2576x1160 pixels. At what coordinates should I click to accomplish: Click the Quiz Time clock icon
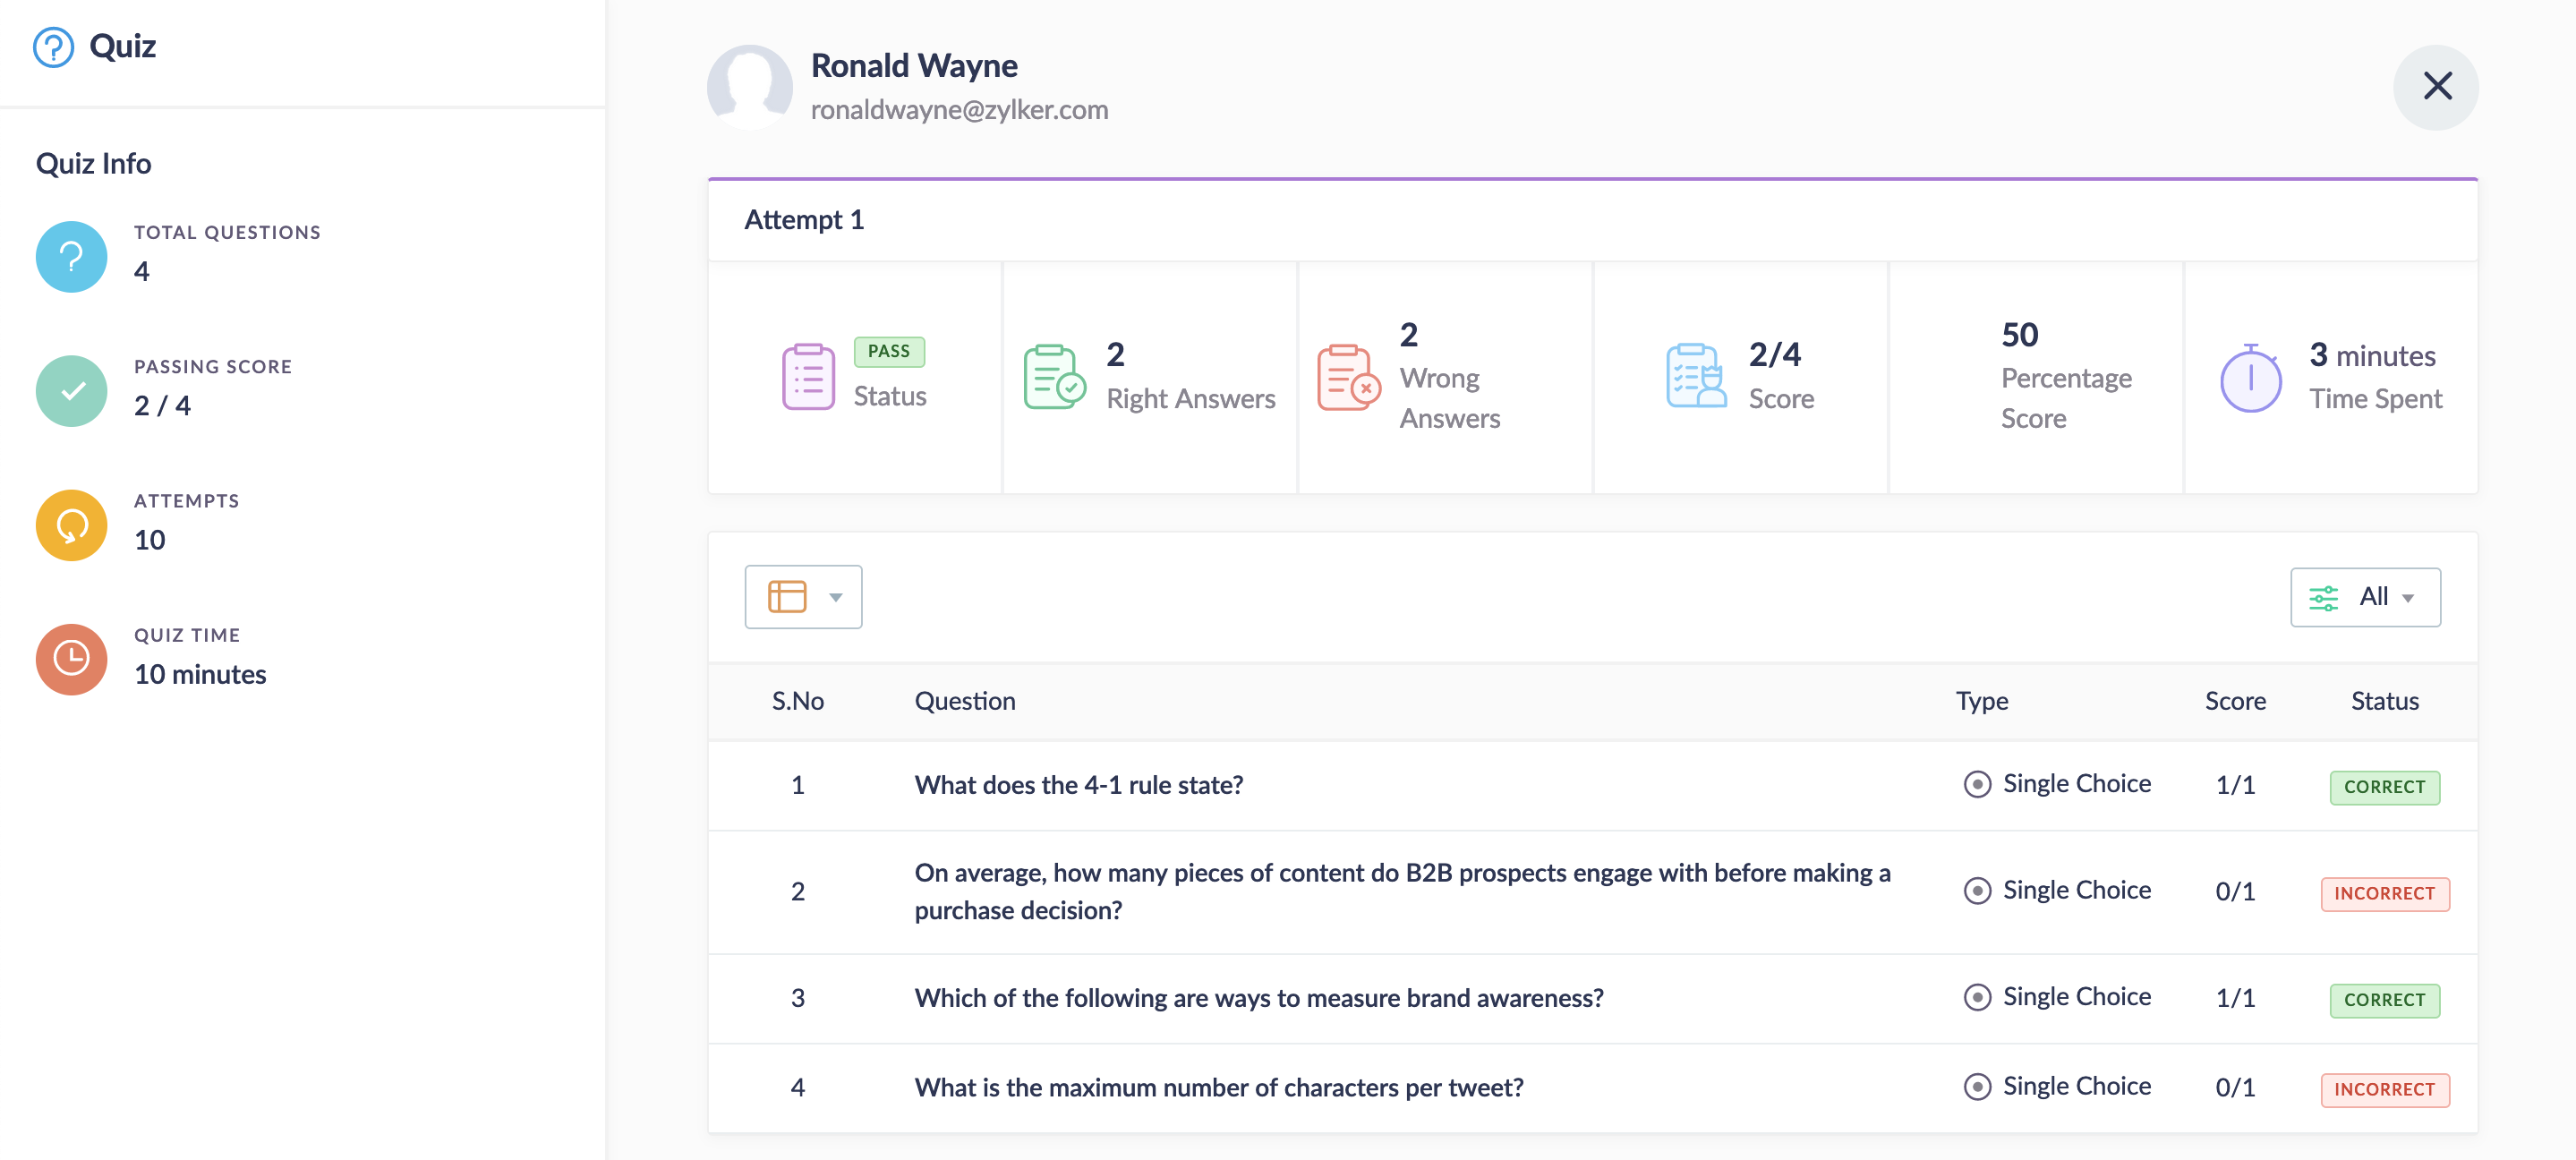click(71, 659)
